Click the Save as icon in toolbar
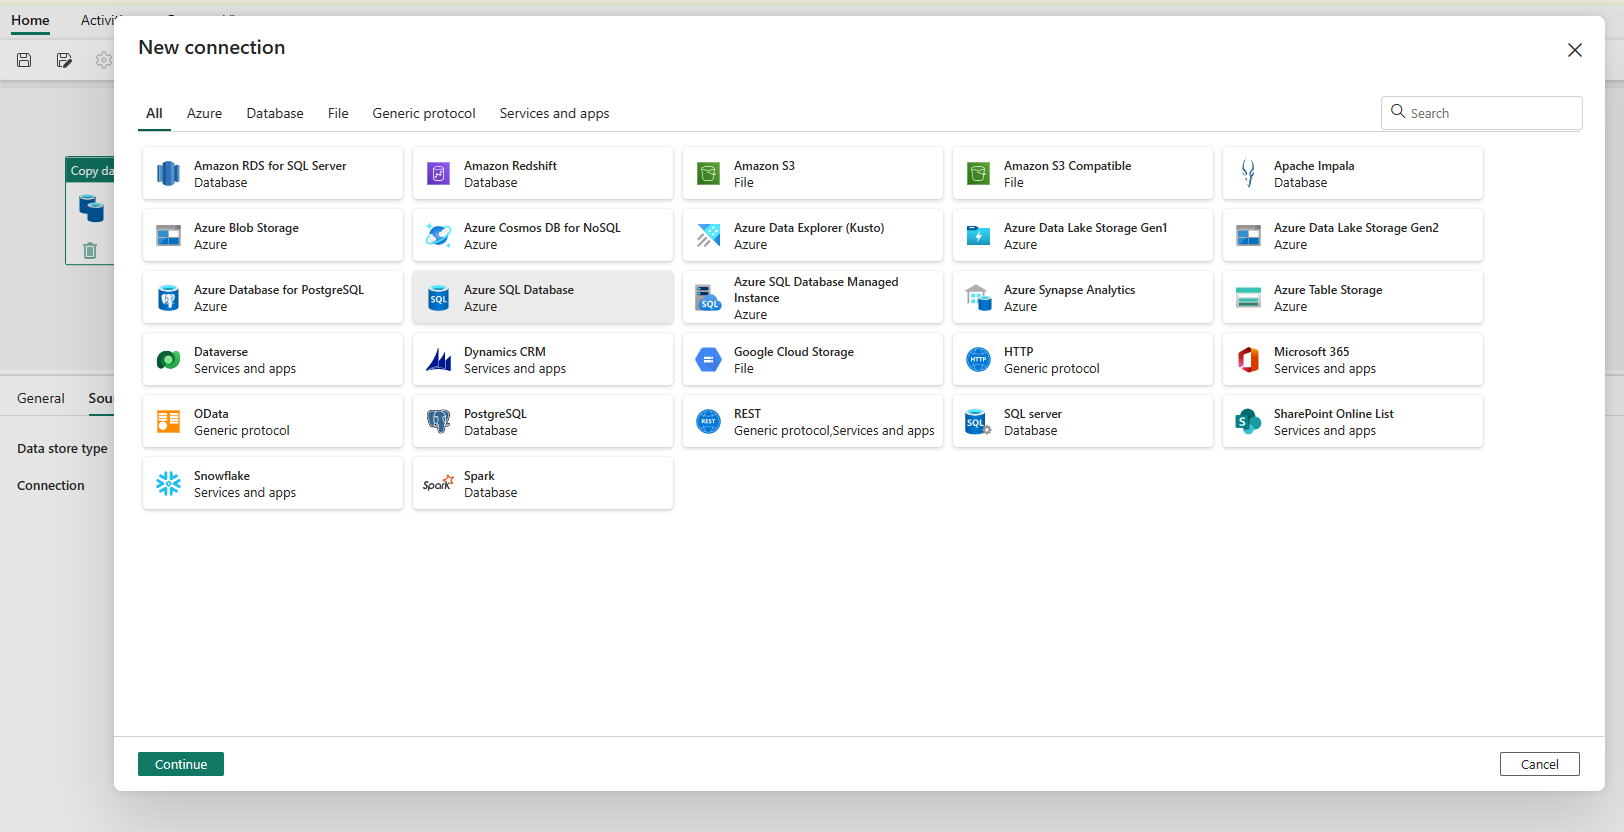The height and width of the screenshot is (832, 1624). click(64, 60)
